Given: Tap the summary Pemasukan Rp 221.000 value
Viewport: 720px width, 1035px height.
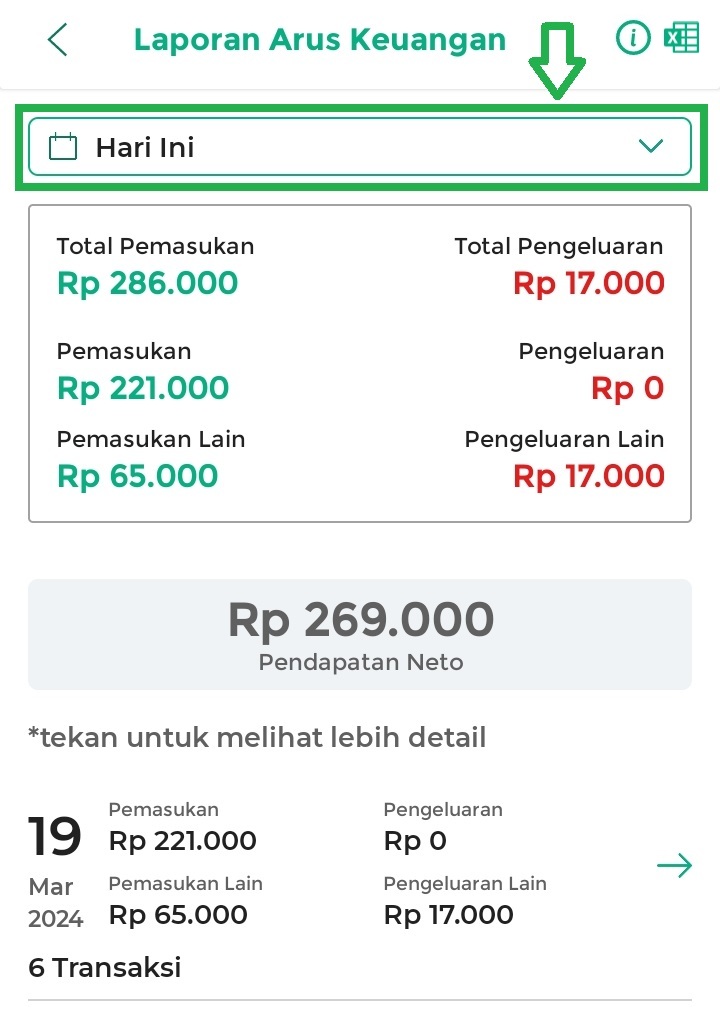Looking at the screenshot, I should tap(143, 388).
